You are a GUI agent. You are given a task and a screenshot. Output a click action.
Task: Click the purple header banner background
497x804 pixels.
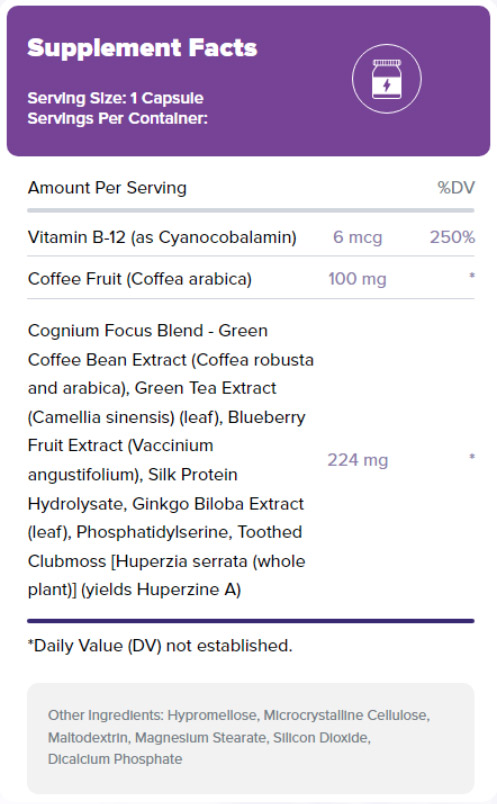(248, 81)
